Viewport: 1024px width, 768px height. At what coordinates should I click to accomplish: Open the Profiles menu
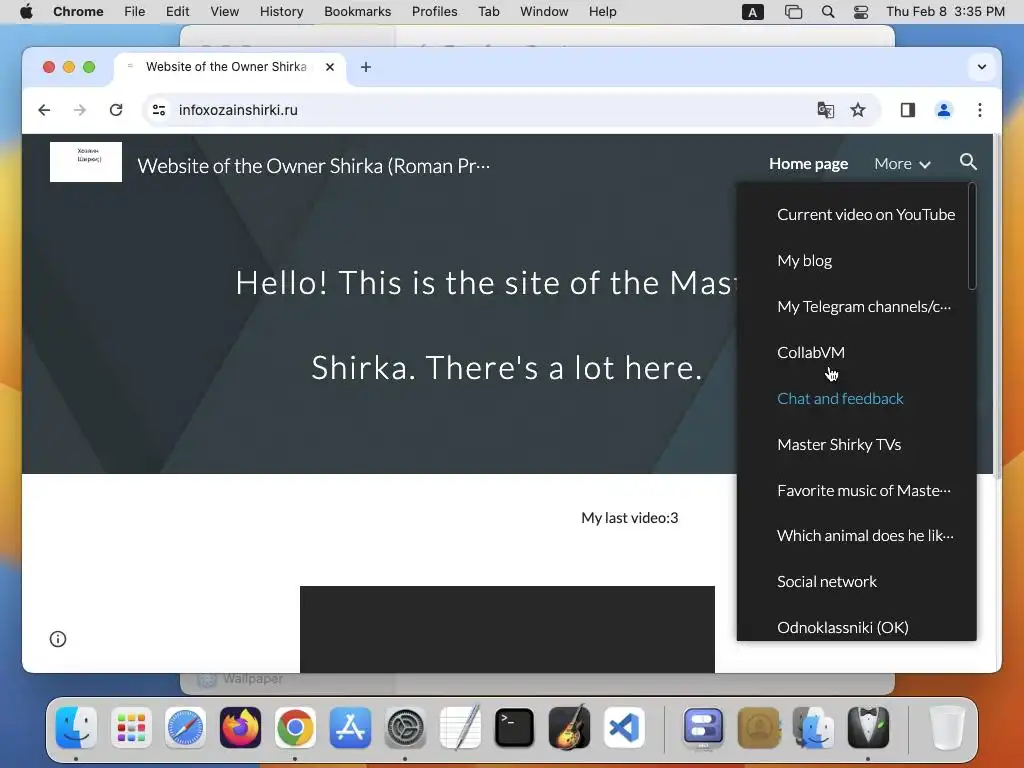coord(434,12)
